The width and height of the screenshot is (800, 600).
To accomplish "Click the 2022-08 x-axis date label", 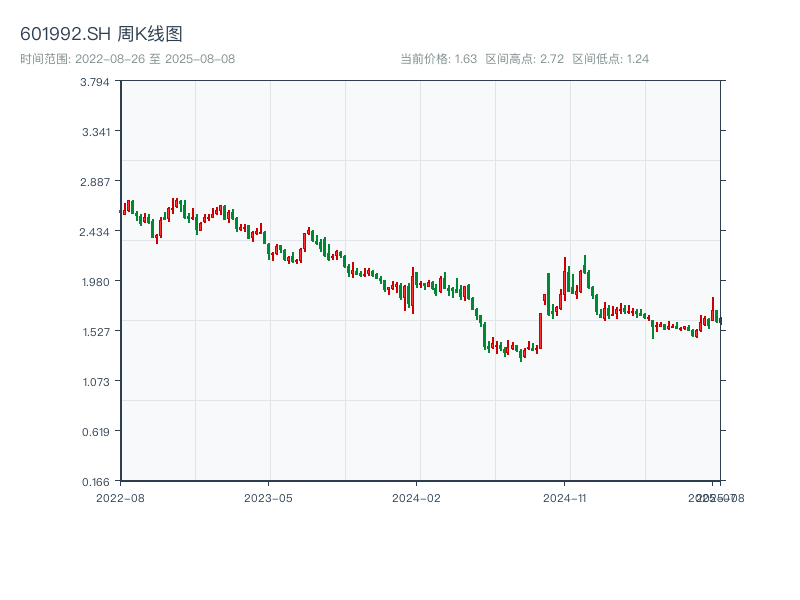I will [x=120, y=497].
